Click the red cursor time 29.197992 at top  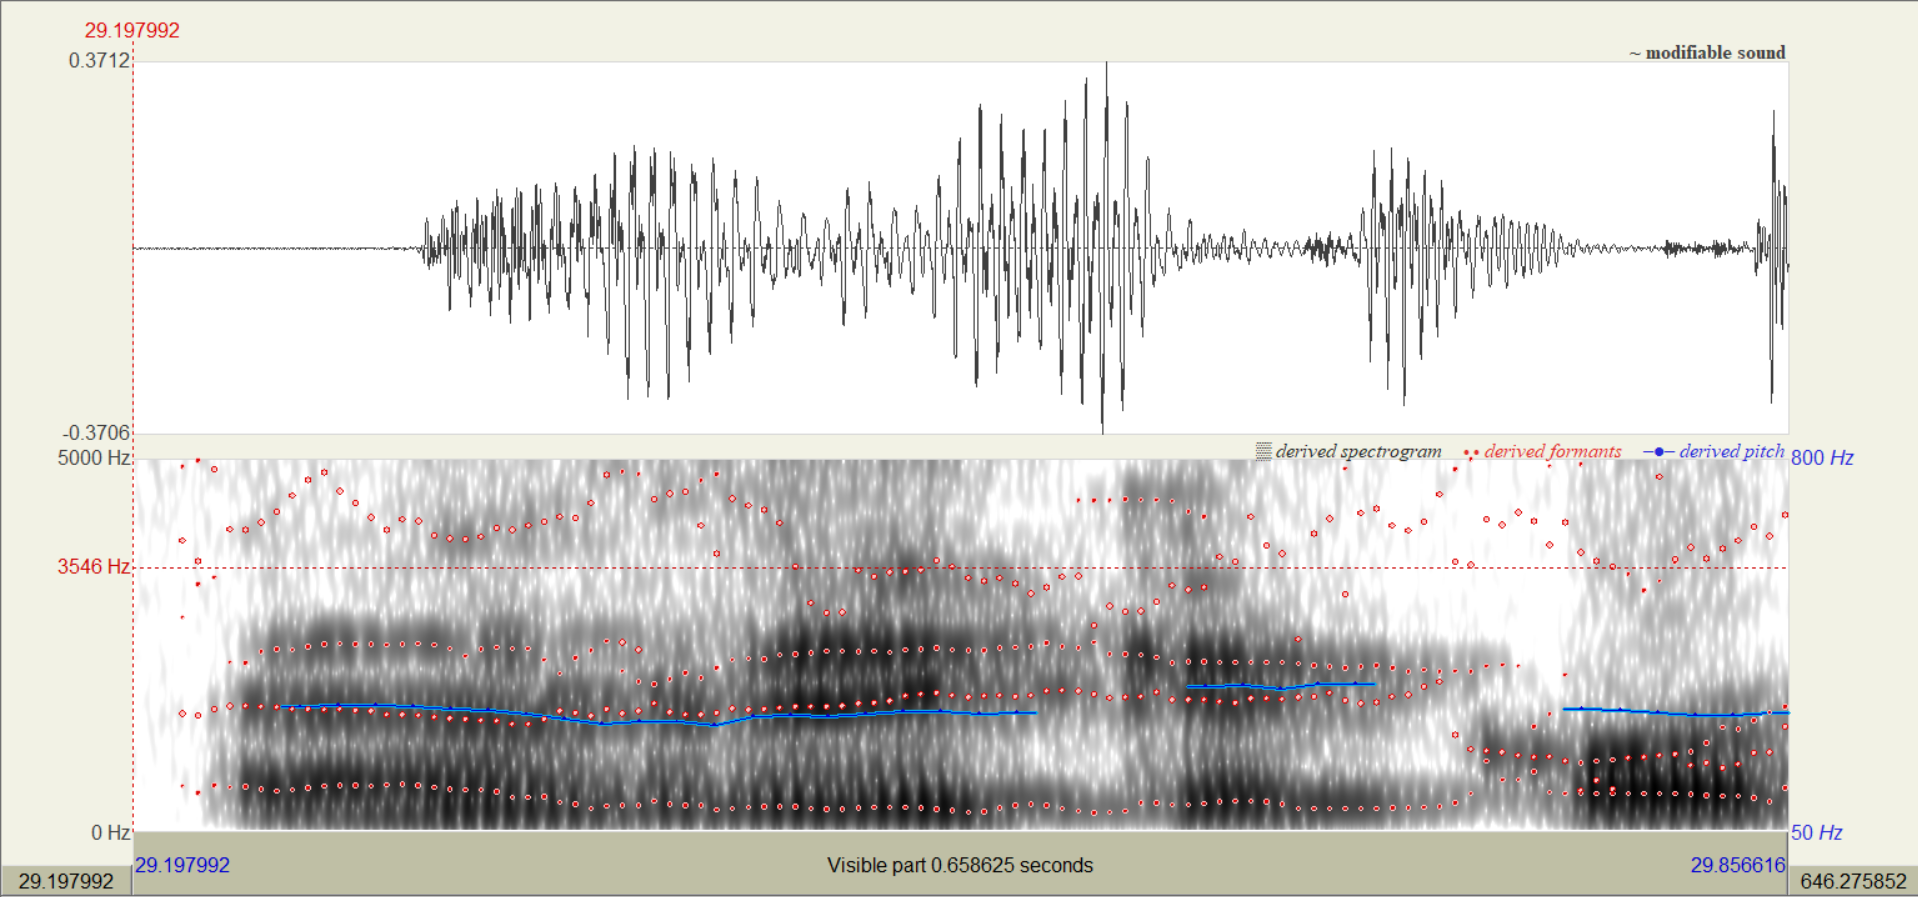point(132,31)
